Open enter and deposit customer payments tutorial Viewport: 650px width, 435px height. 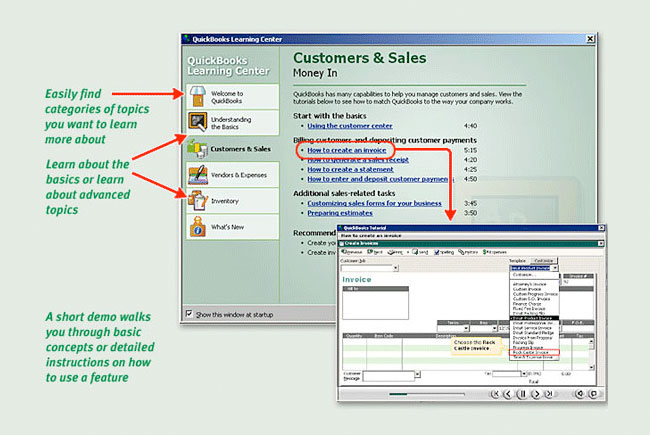click(380, 179)
